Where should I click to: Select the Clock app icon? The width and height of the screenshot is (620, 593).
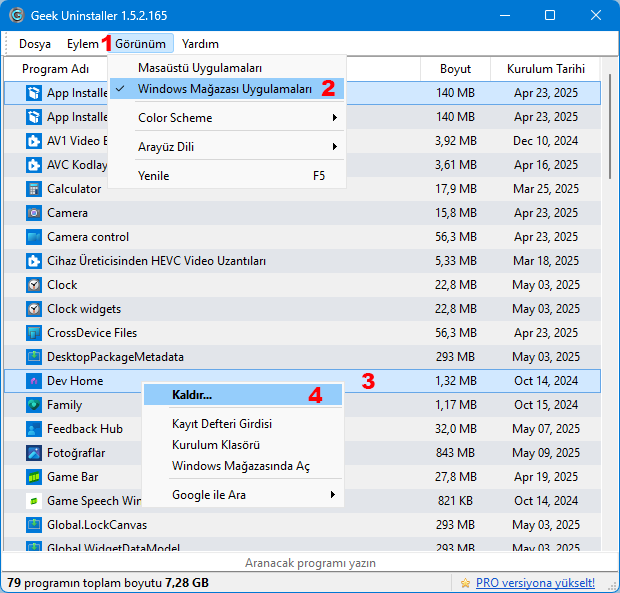34,285
